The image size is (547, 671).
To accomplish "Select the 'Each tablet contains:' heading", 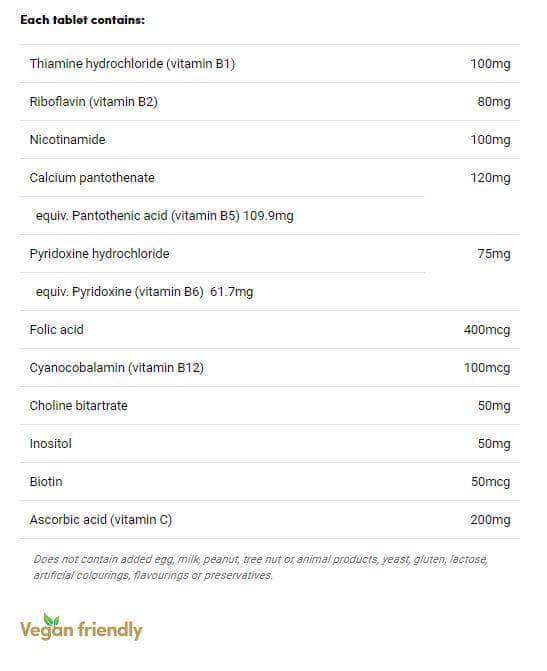I will click(83, 20).
